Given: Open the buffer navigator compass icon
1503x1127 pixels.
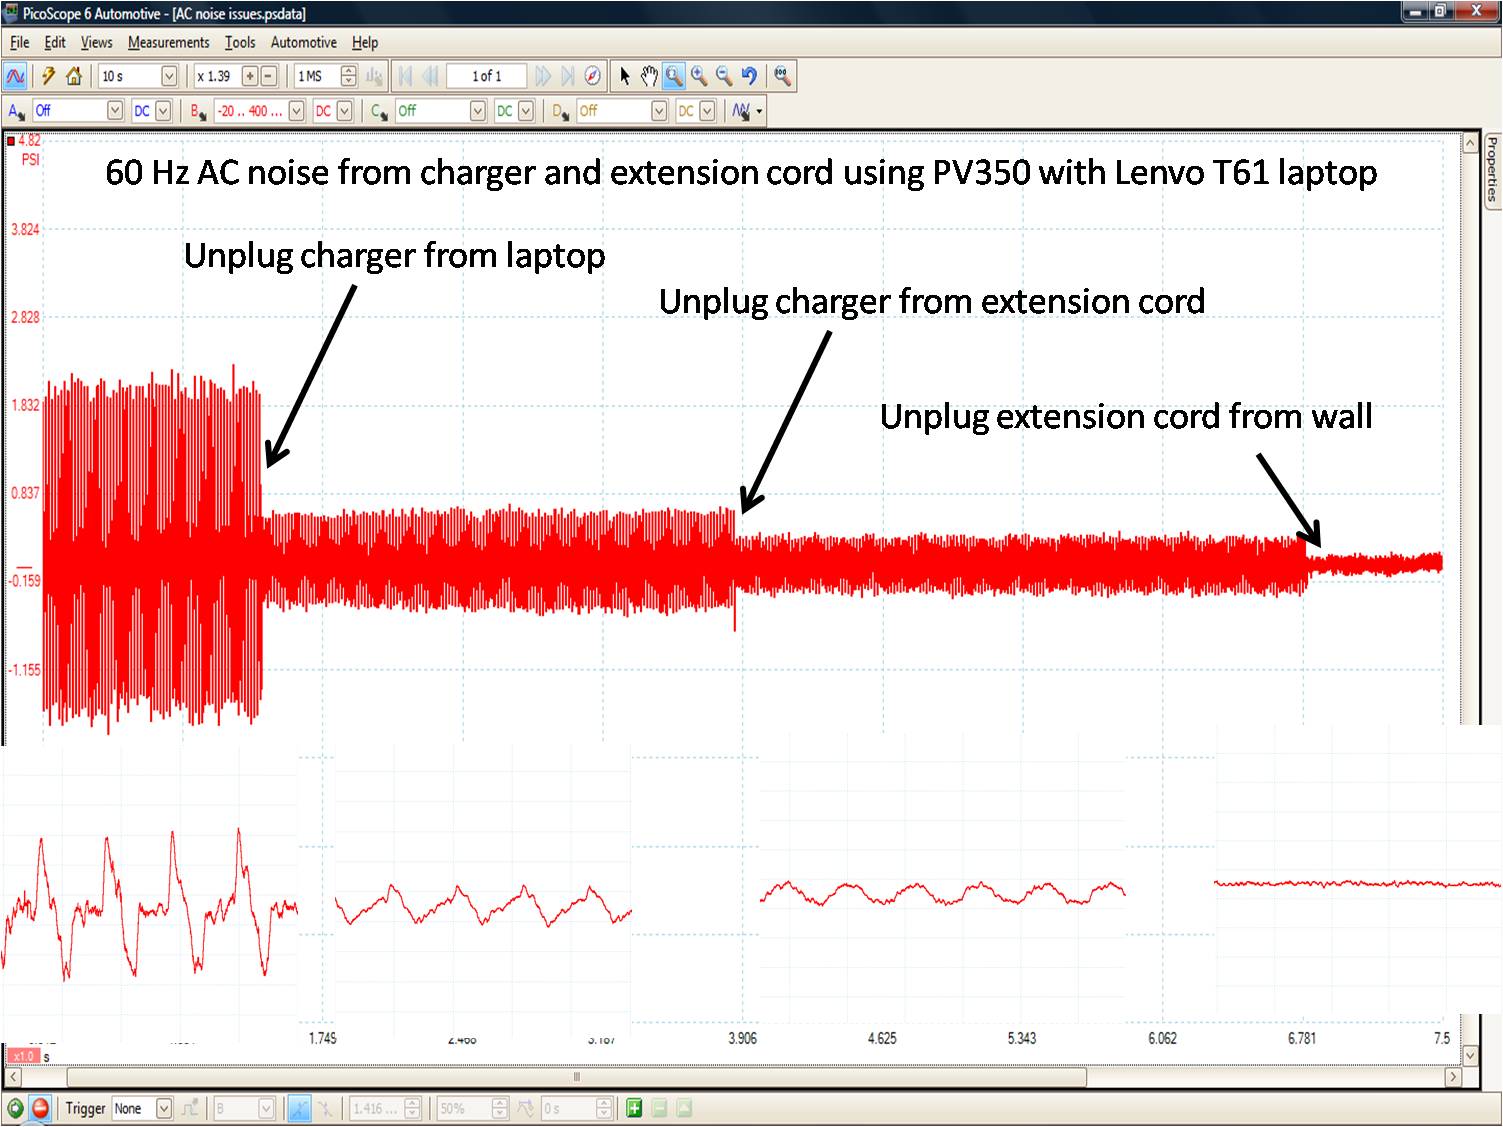Looking at the screenshot, I should coord(592,76).
